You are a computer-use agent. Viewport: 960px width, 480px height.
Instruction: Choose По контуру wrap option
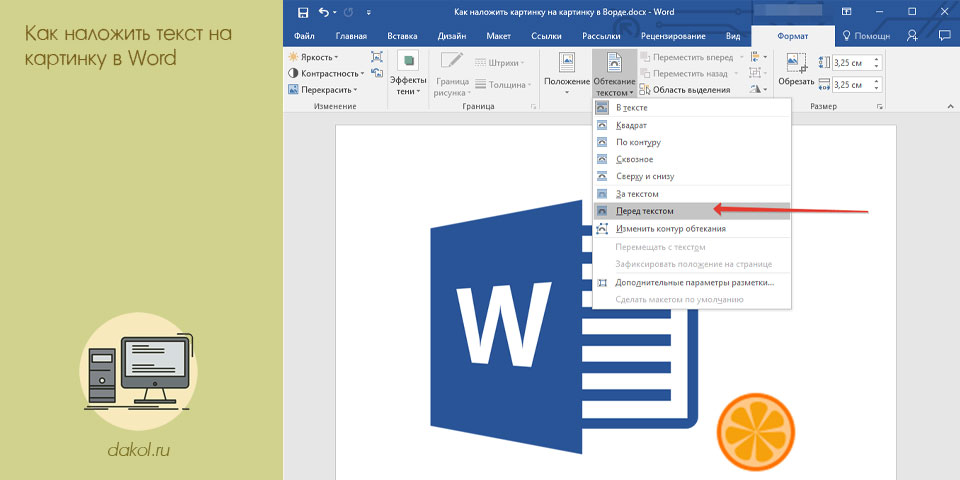pyautogui.click(x=692, y=142)
